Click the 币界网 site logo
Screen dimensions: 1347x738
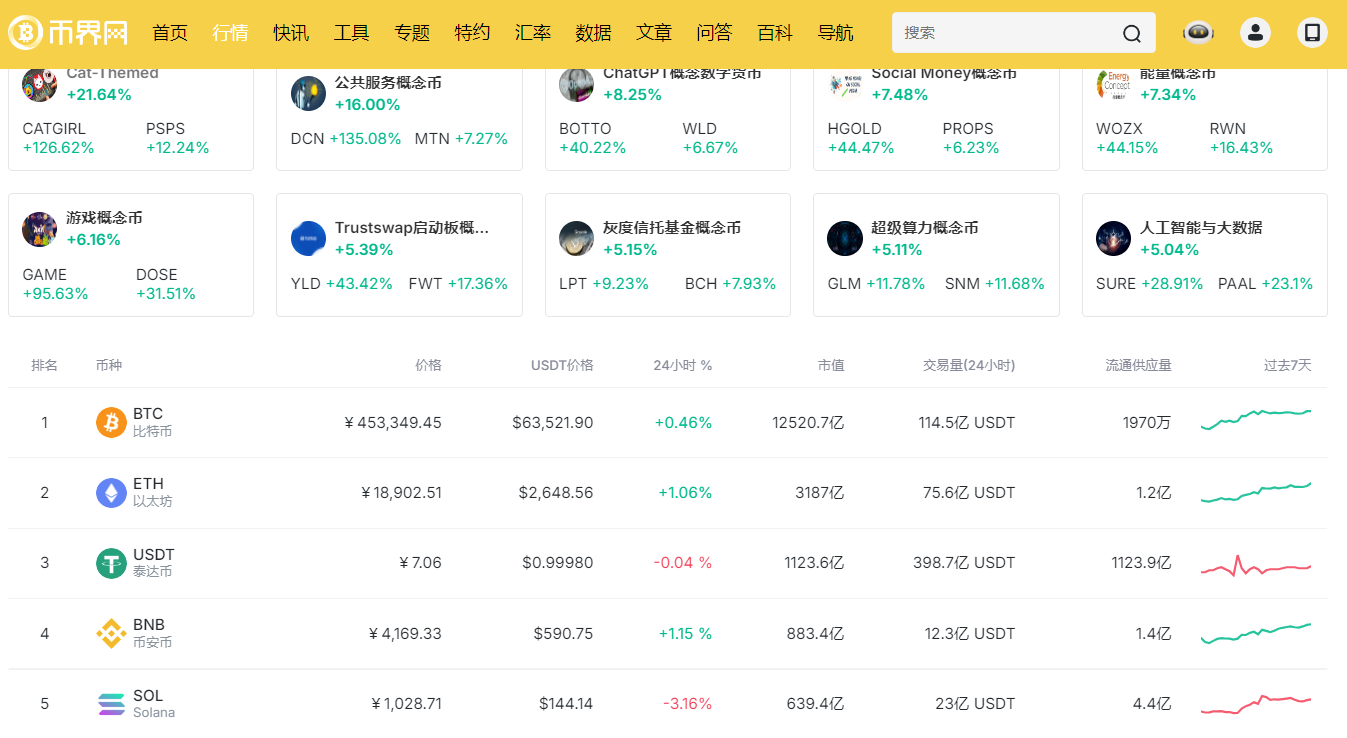69,33
